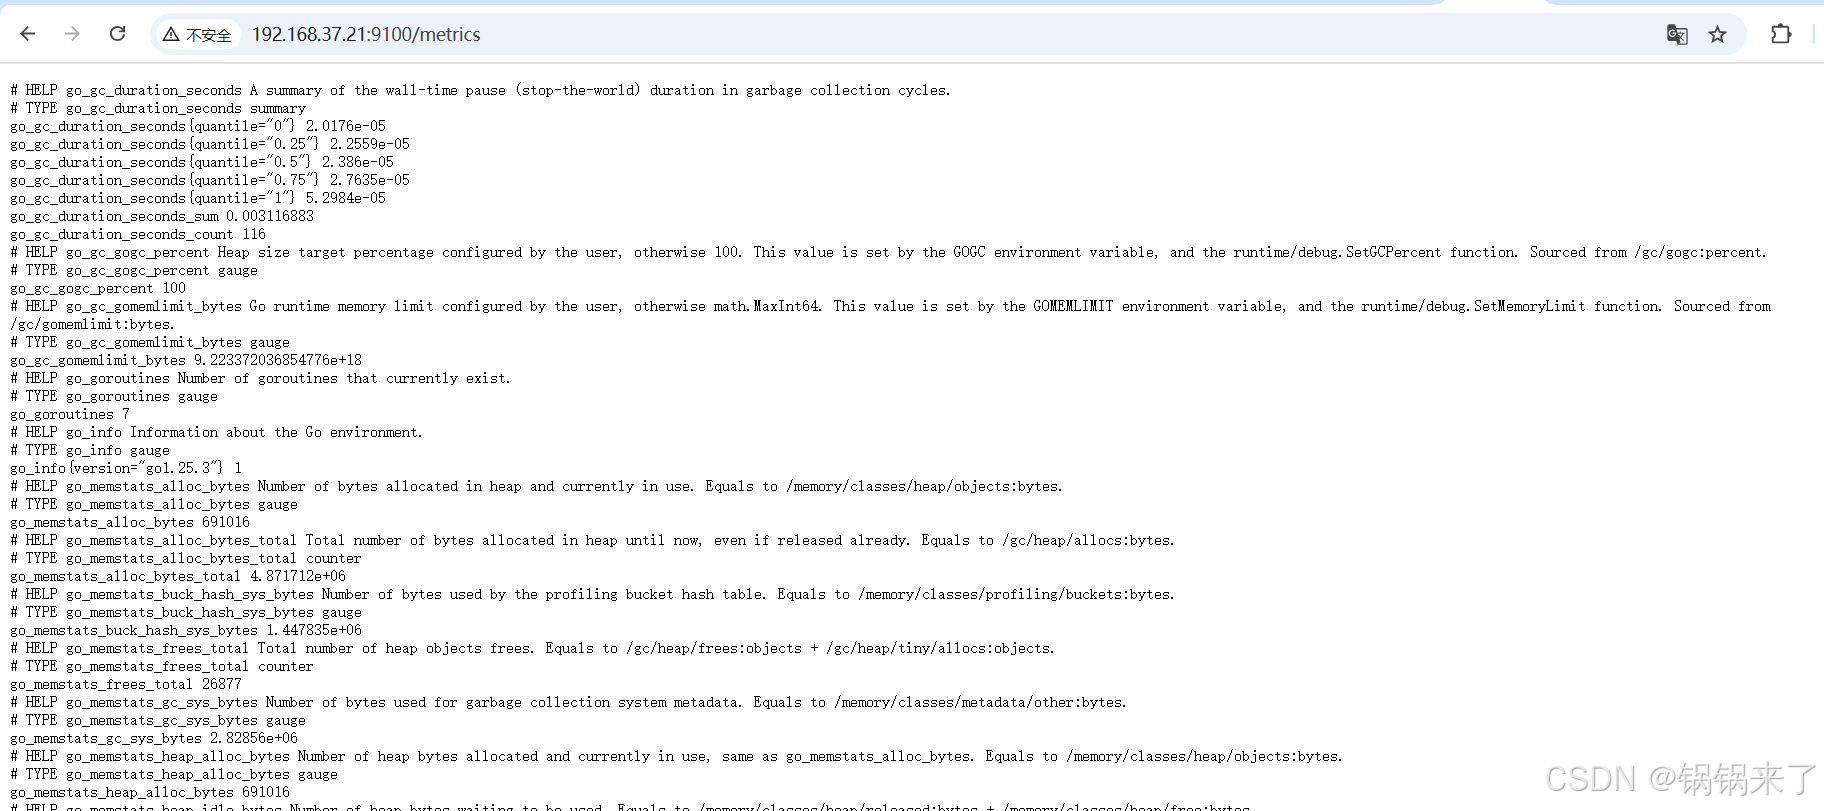Click the line with quantile="0.75" value 2.7635e-05
The image size is (1824, 811).
coord(210,180)
